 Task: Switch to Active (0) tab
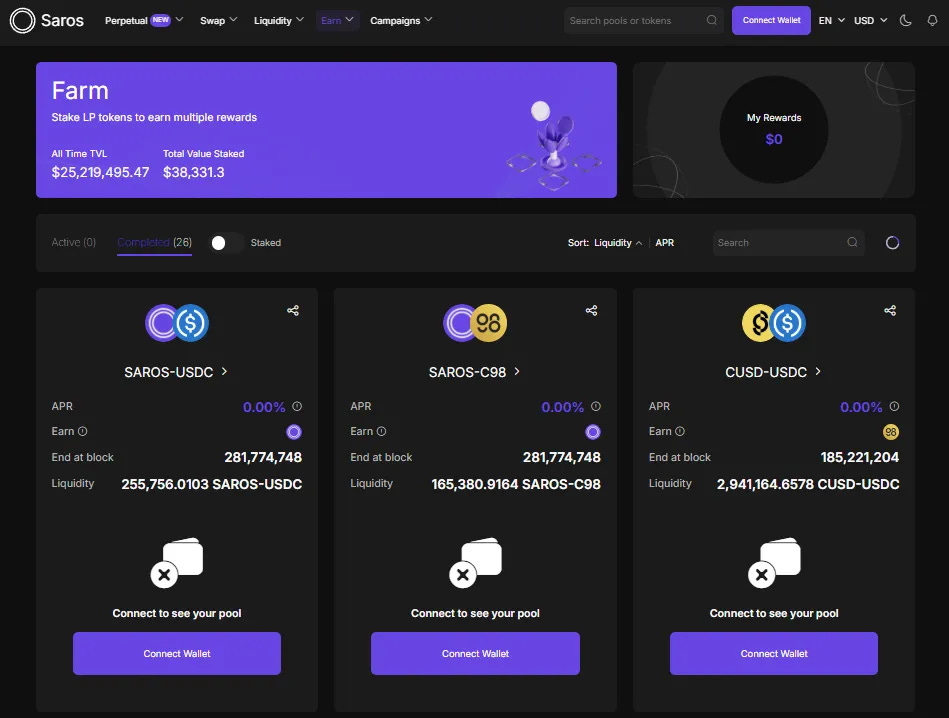tap(74, 242)
